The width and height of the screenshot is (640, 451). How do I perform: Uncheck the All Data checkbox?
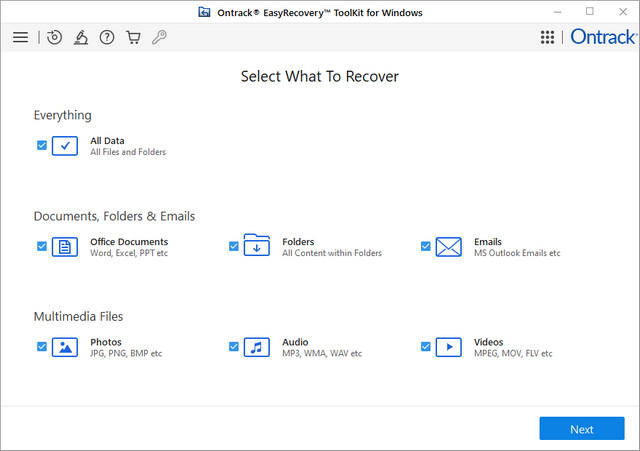click(x=42, y=145)
